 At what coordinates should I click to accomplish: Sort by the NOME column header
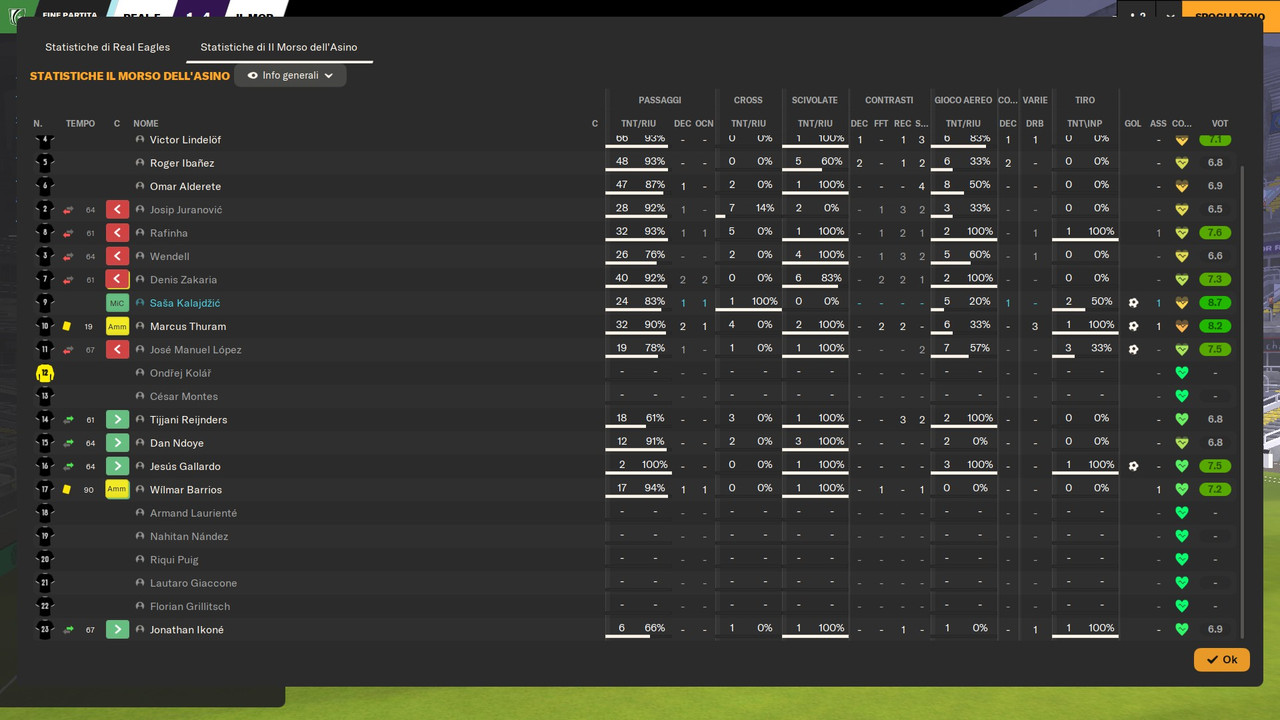(146, 124)
